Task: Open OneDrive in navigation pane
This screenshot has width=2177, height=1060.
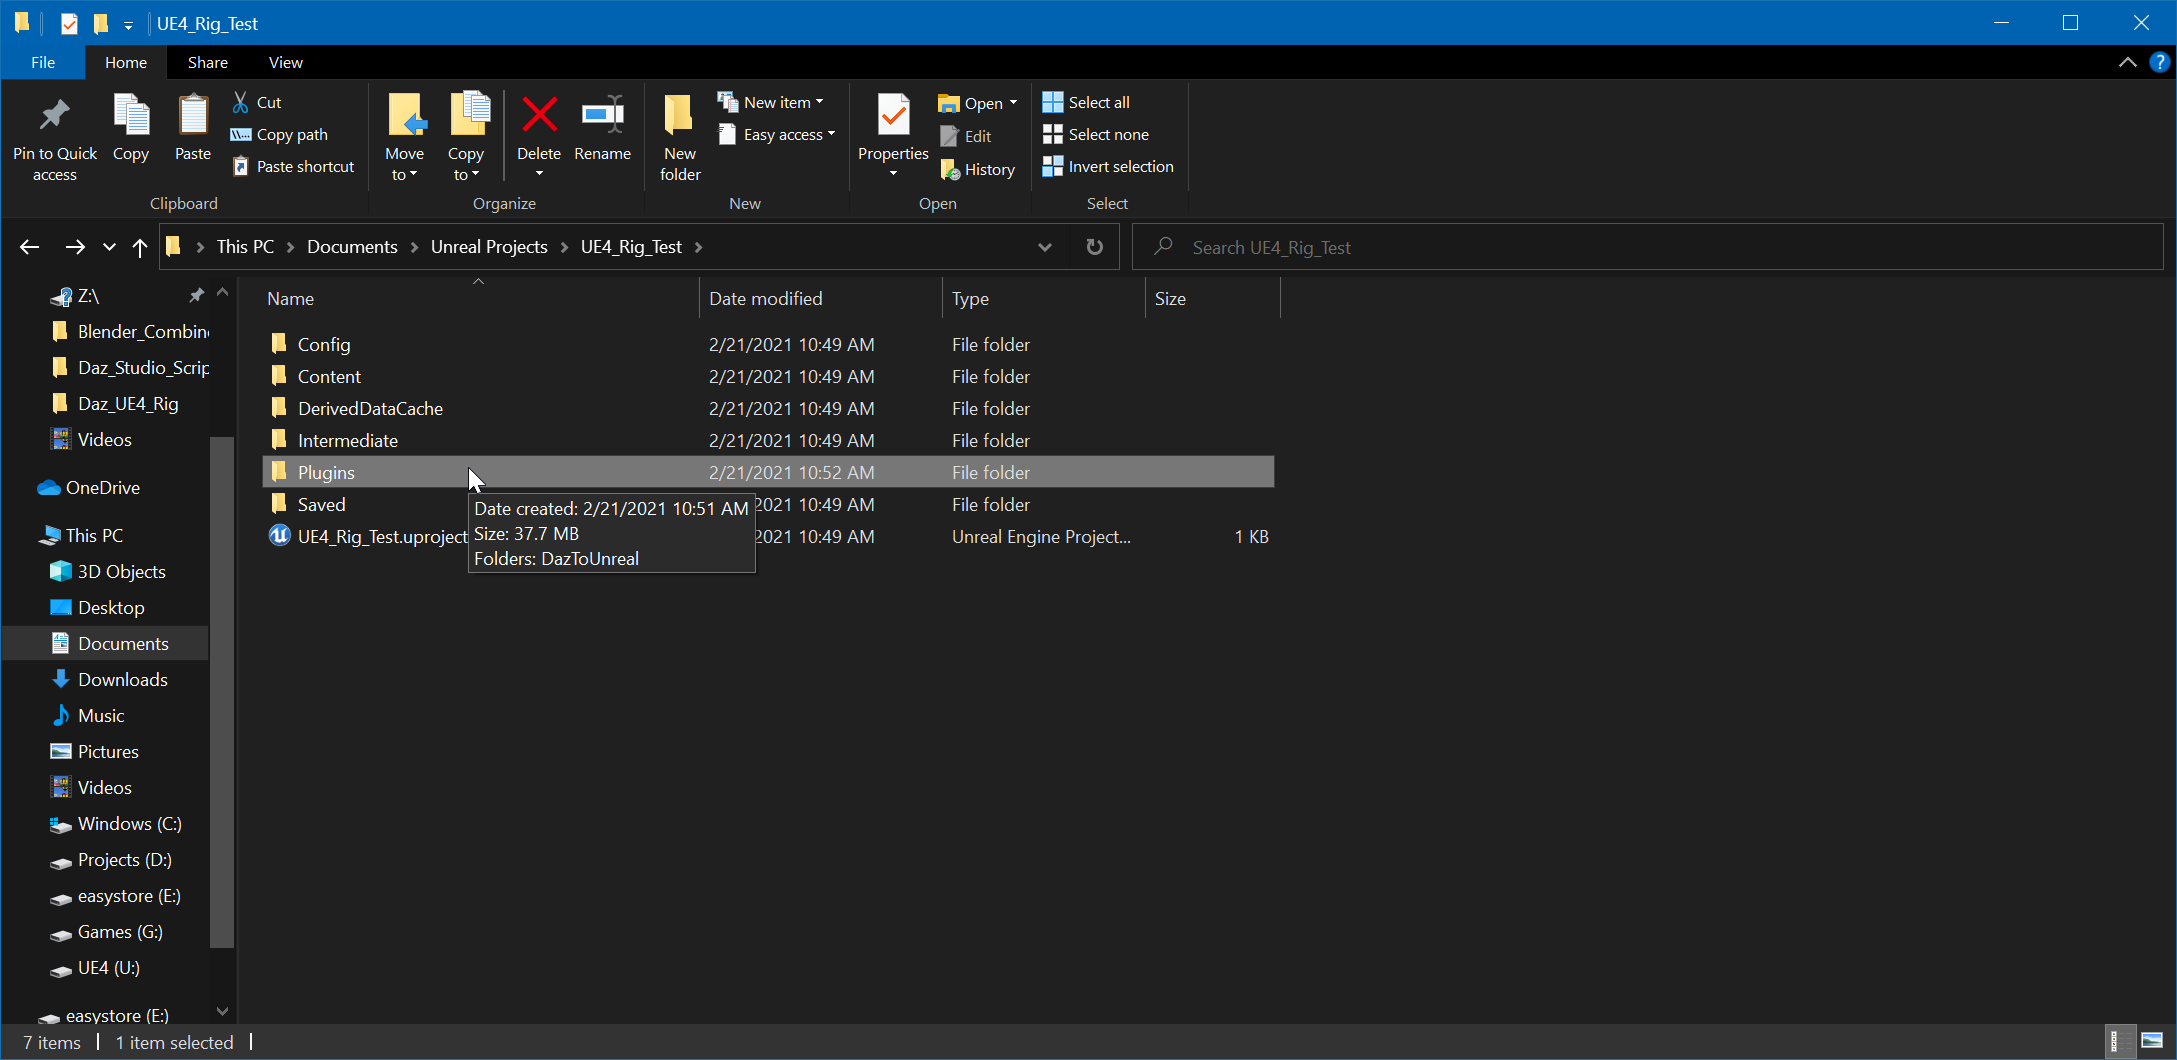Action: pyautogui.click(x=88, y=487)
